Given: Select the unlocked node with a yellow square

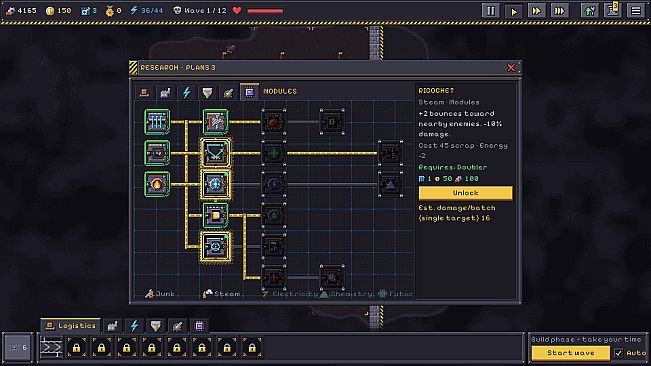Looking at the screenshot, I should [215, 215].
